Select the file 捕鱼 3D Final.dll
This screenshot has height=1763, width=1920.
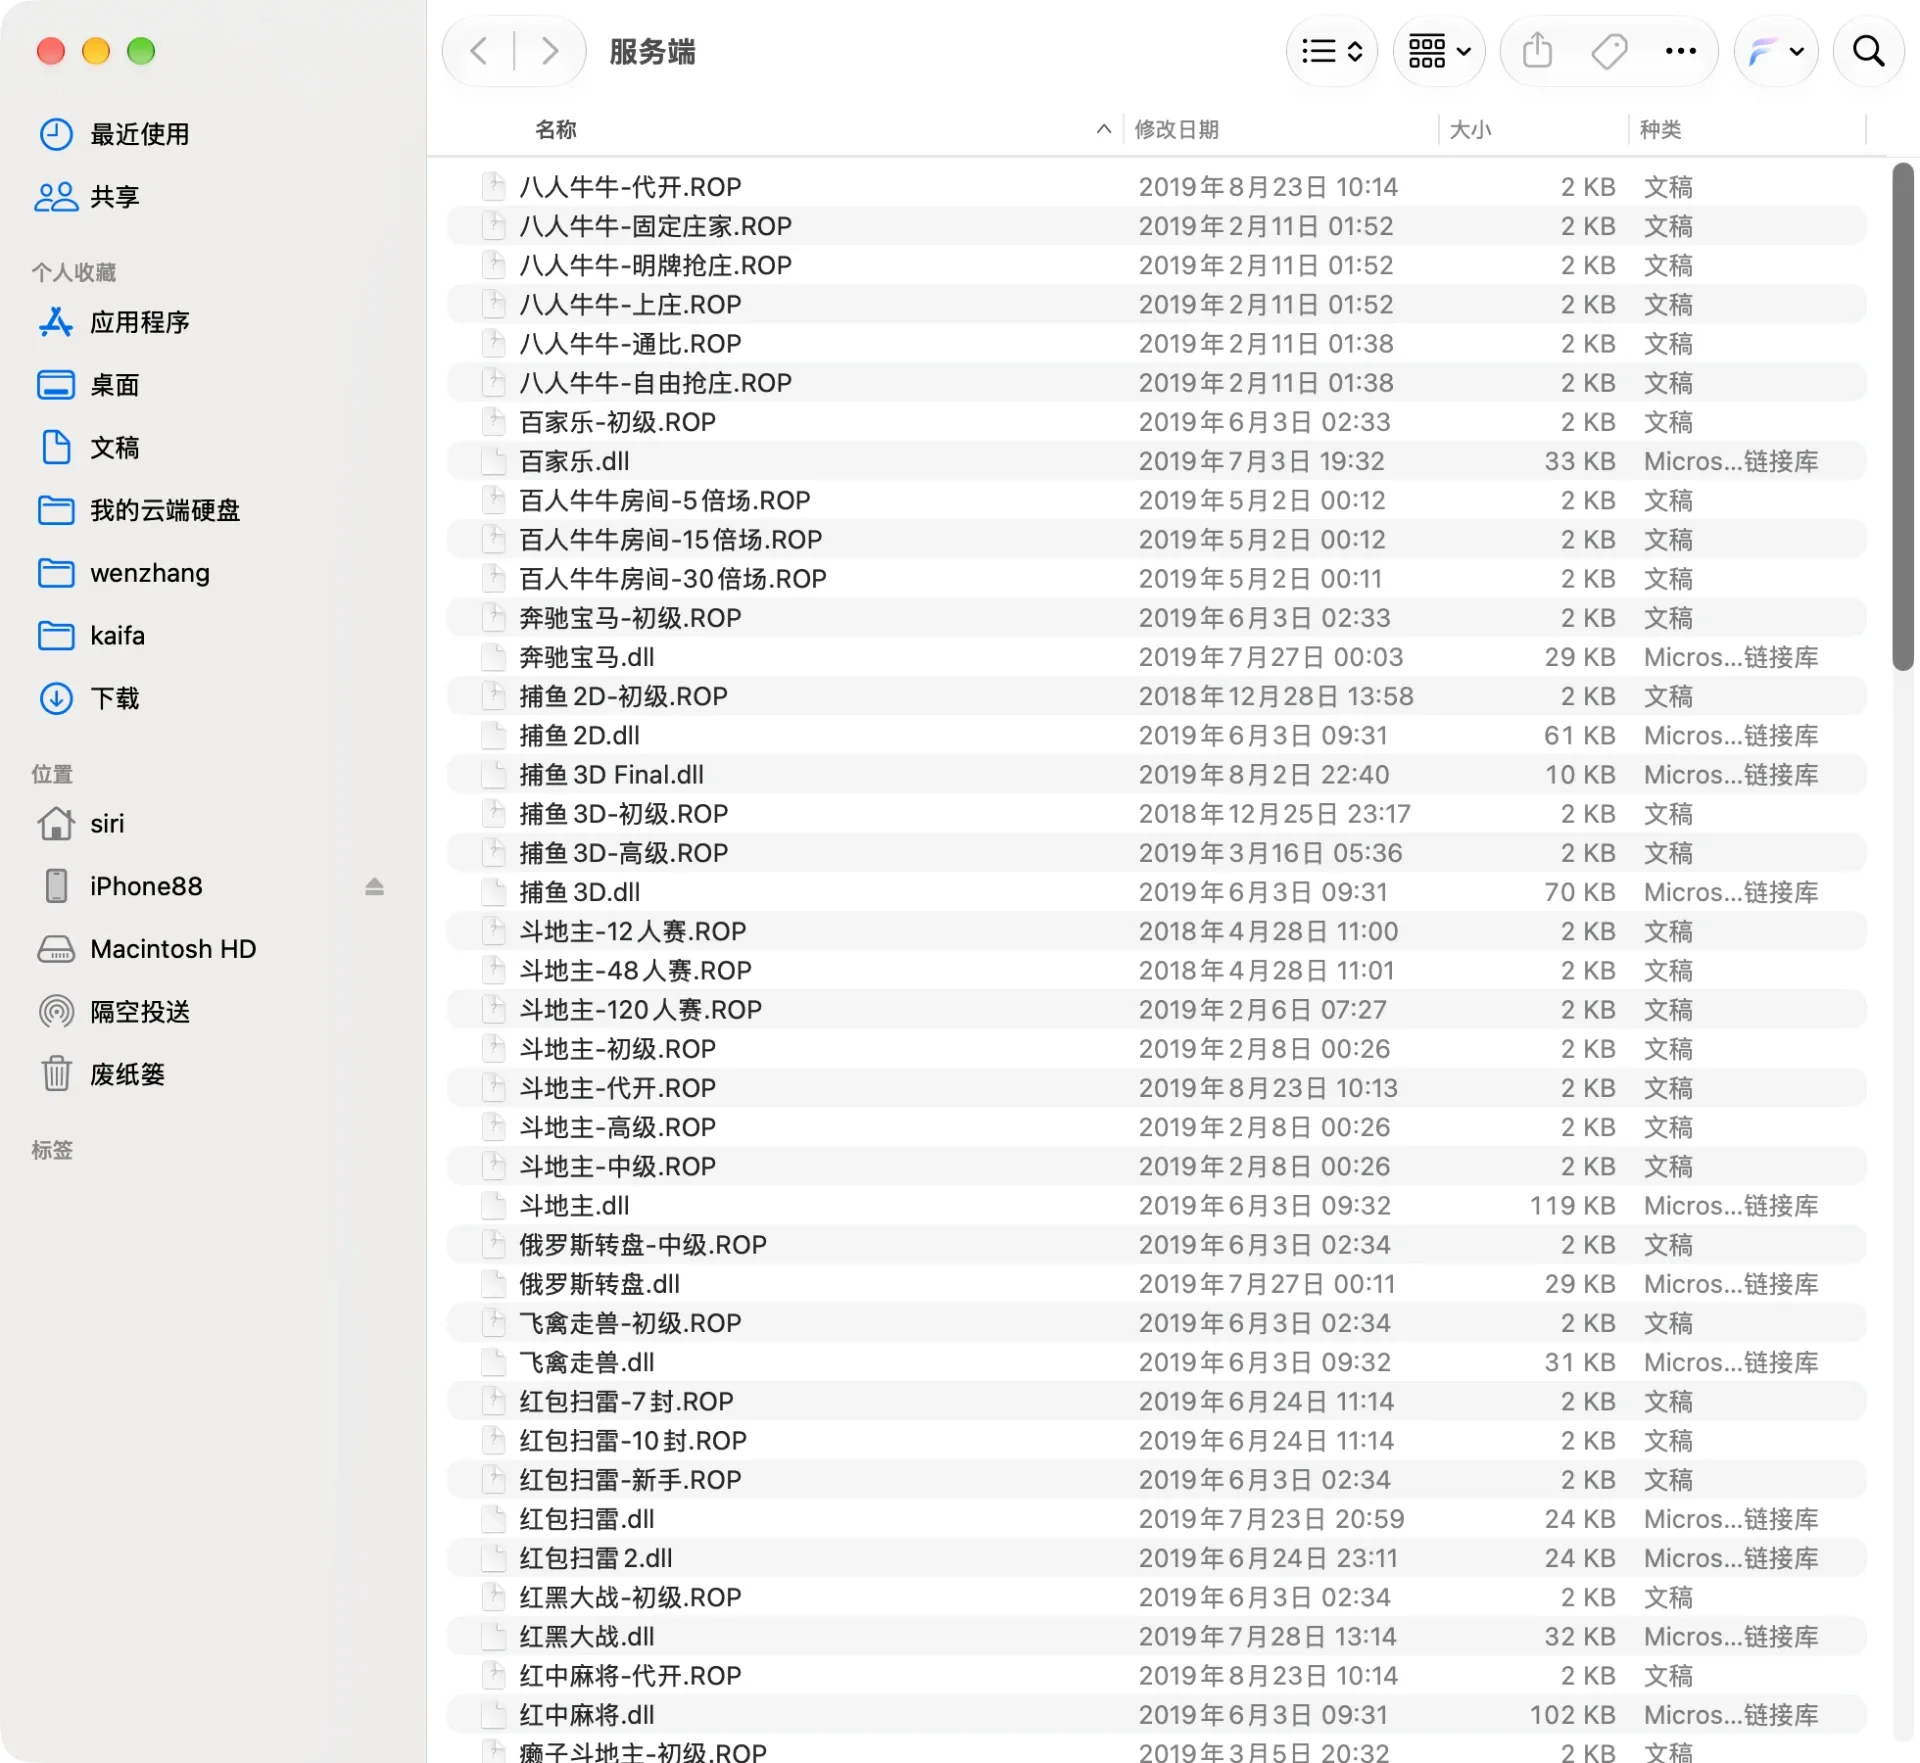[x=1156, y=775]
